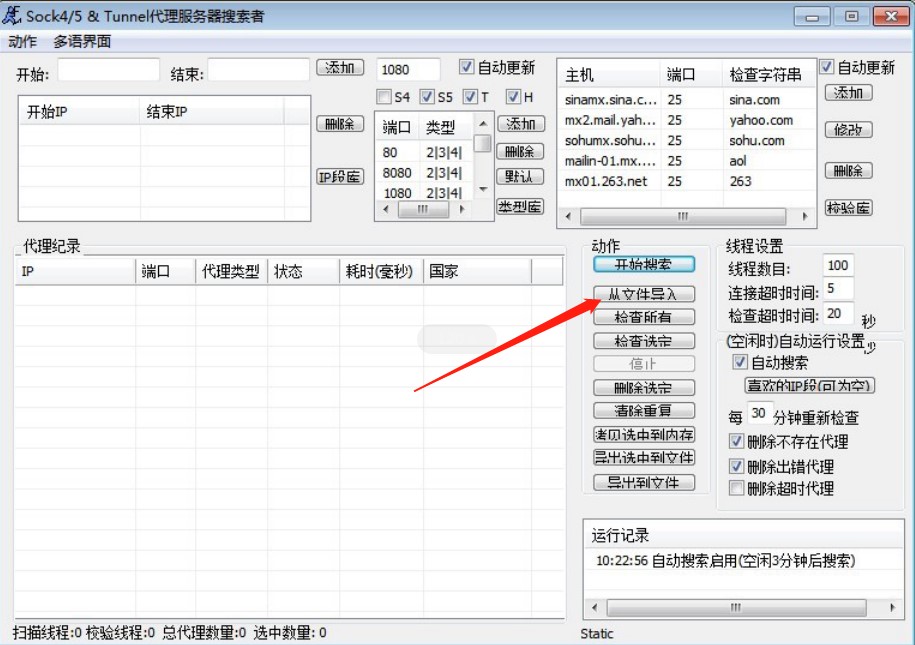
Task: Click the 拷贝选中到内存 button
Action: click(x=644, y=434)
